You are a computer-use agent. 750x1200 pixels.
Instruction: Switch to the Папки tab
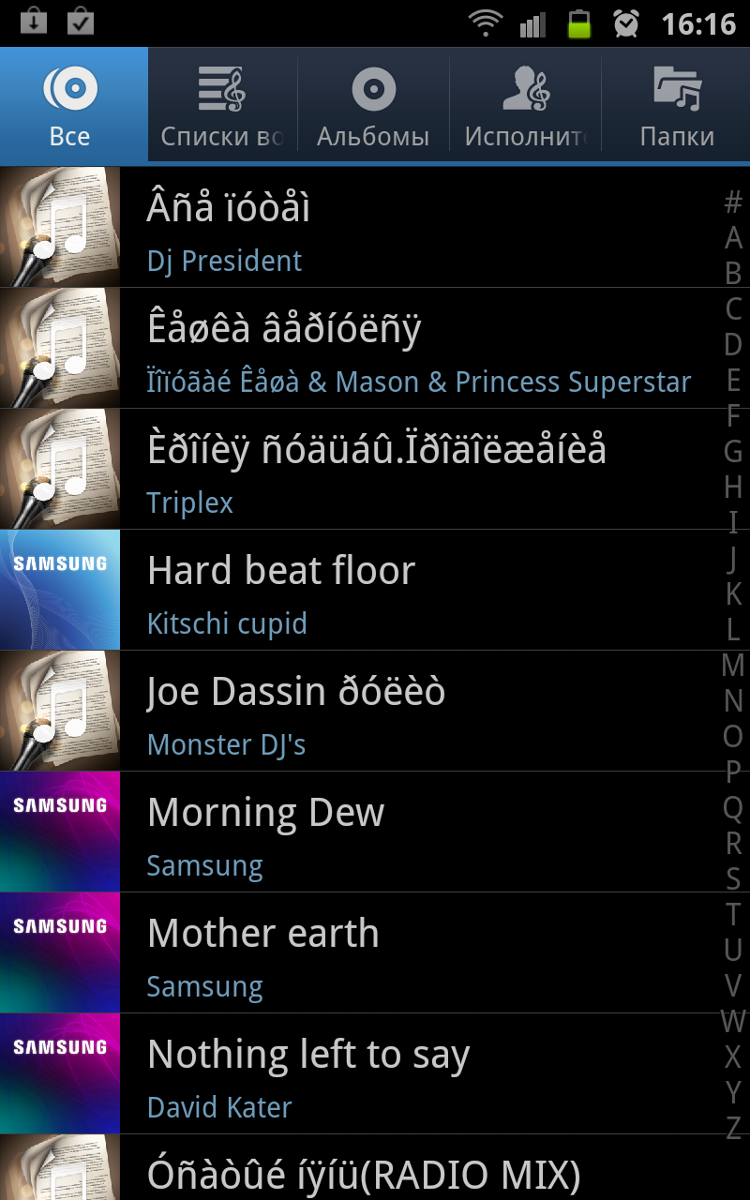click(677, 104)
